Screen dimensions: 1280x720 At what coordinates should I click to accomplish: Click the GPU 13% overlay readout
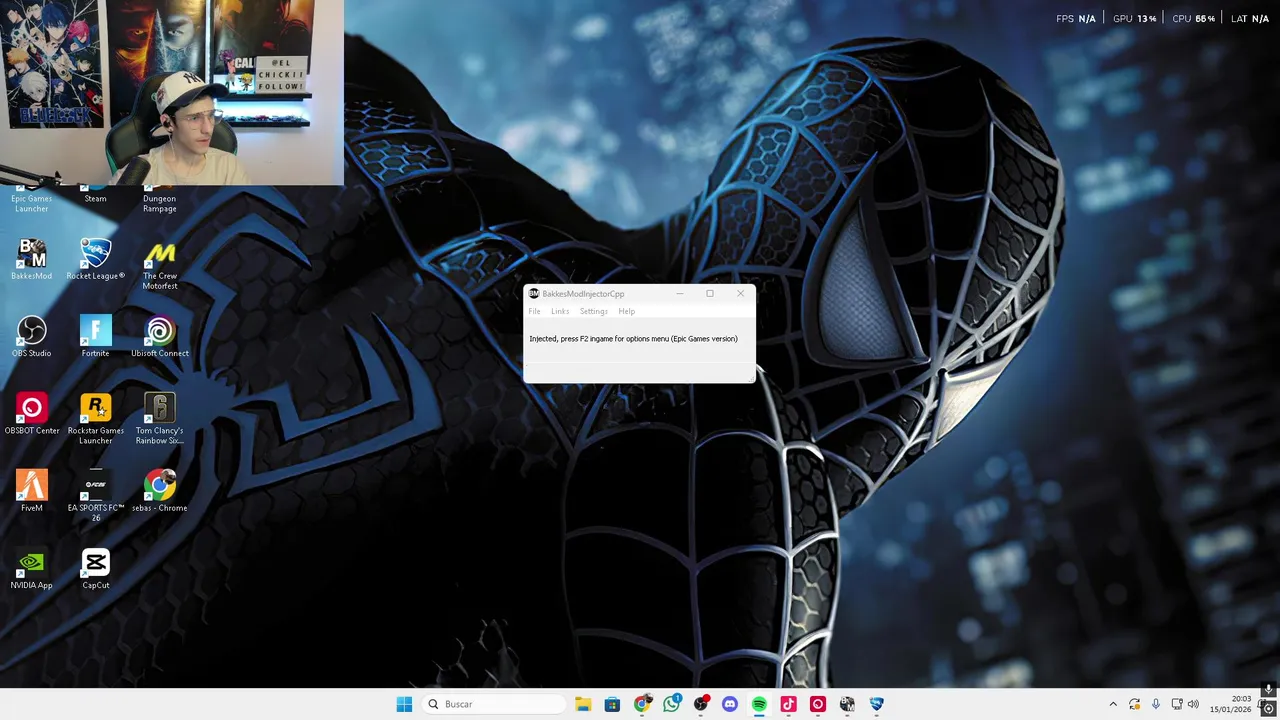click(x=1135, y=19)
